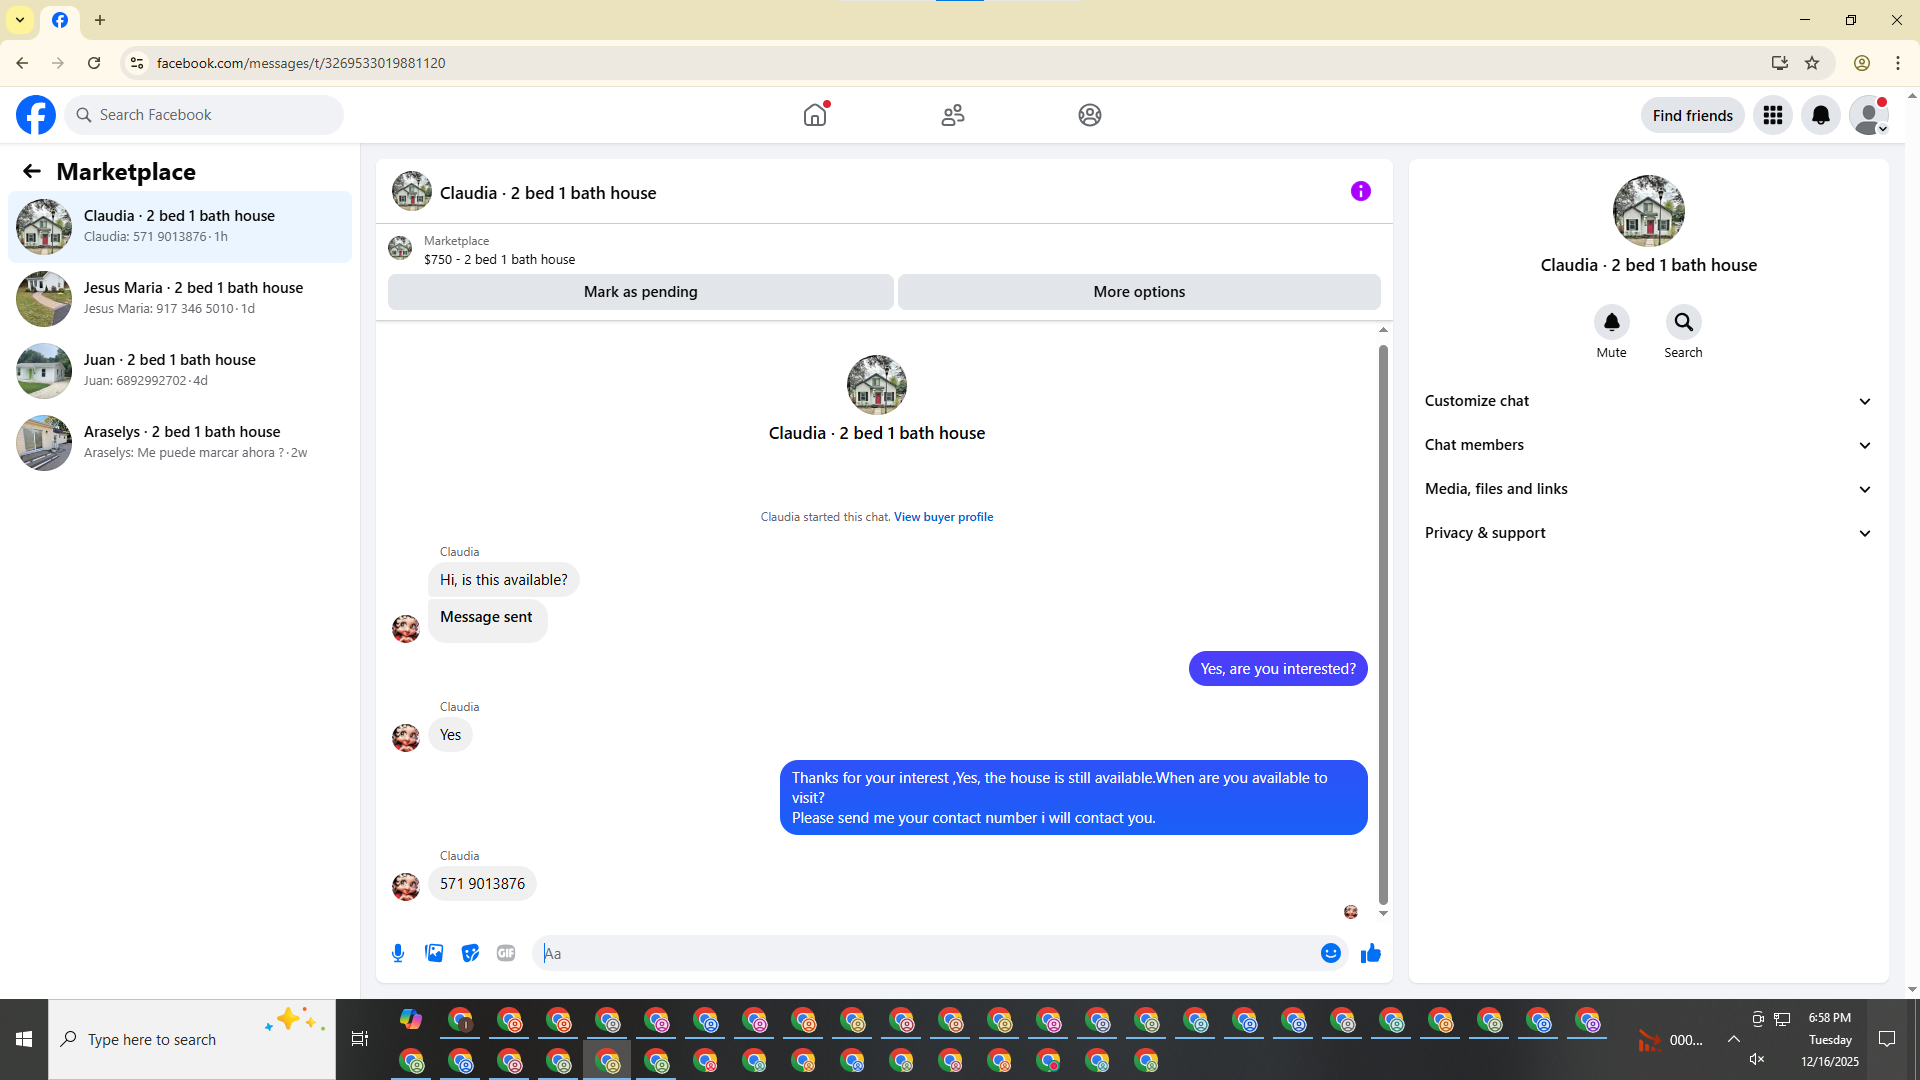Open the Windows notification center
Screen dimensions: 1920x1080
tap(1887, 1039)
